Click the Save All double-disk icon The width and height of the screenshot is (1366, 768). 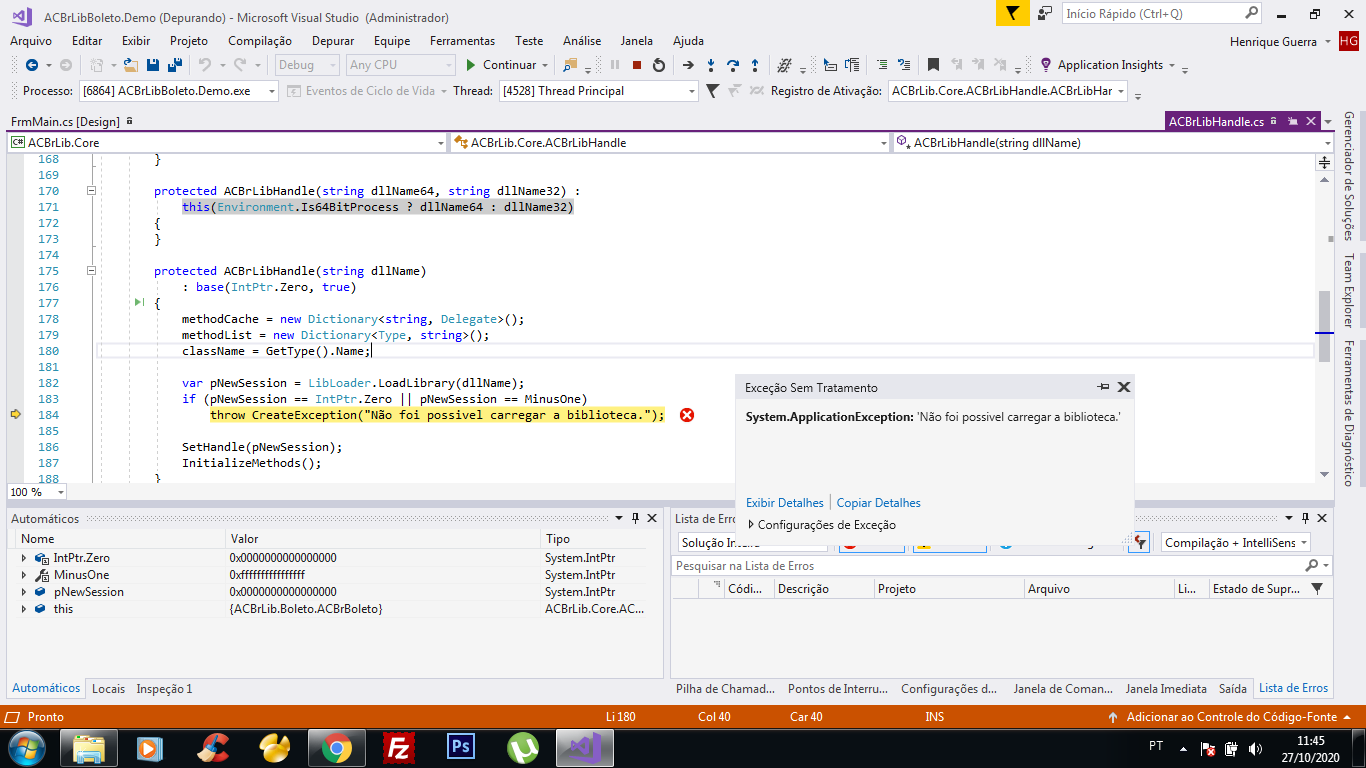pos(174,65)
